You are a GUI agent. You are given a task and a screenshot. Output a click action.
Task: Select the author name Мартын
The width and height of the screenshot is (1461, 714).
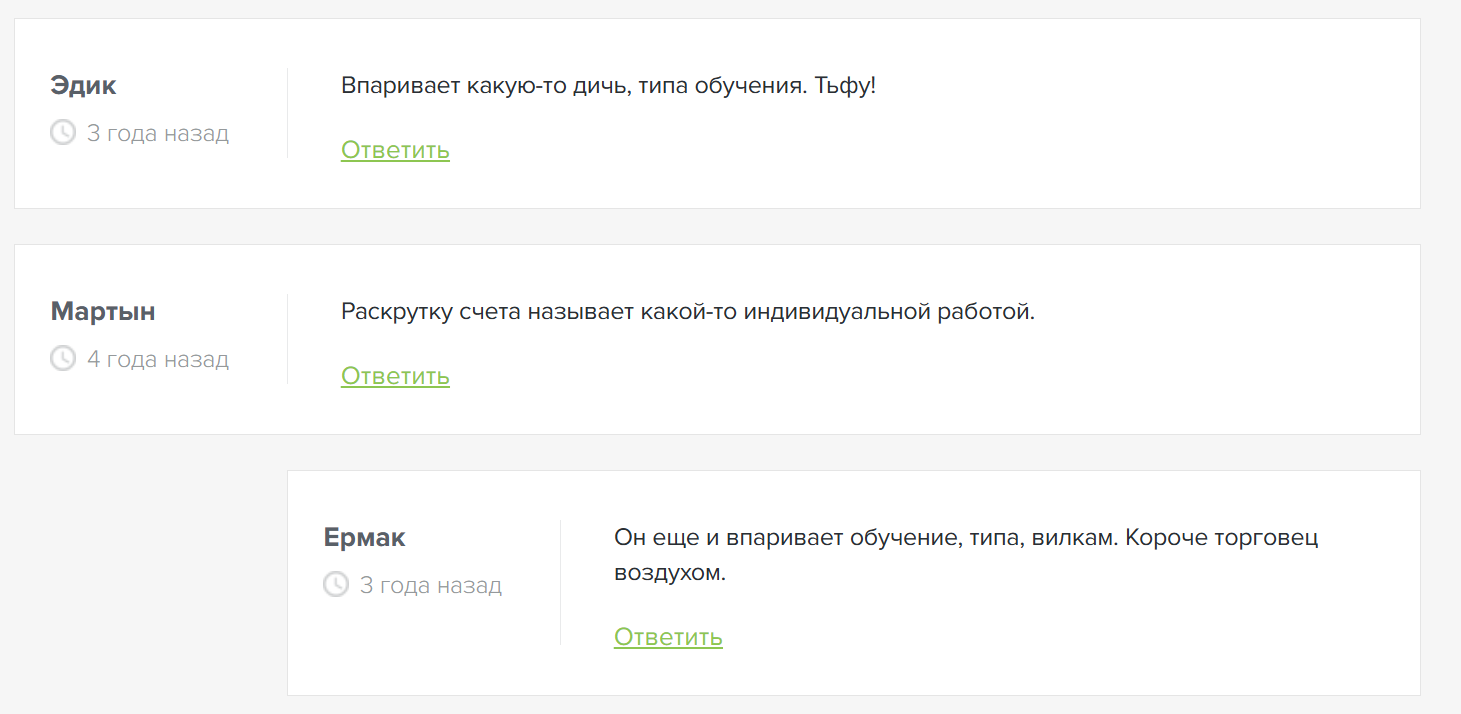103,312
